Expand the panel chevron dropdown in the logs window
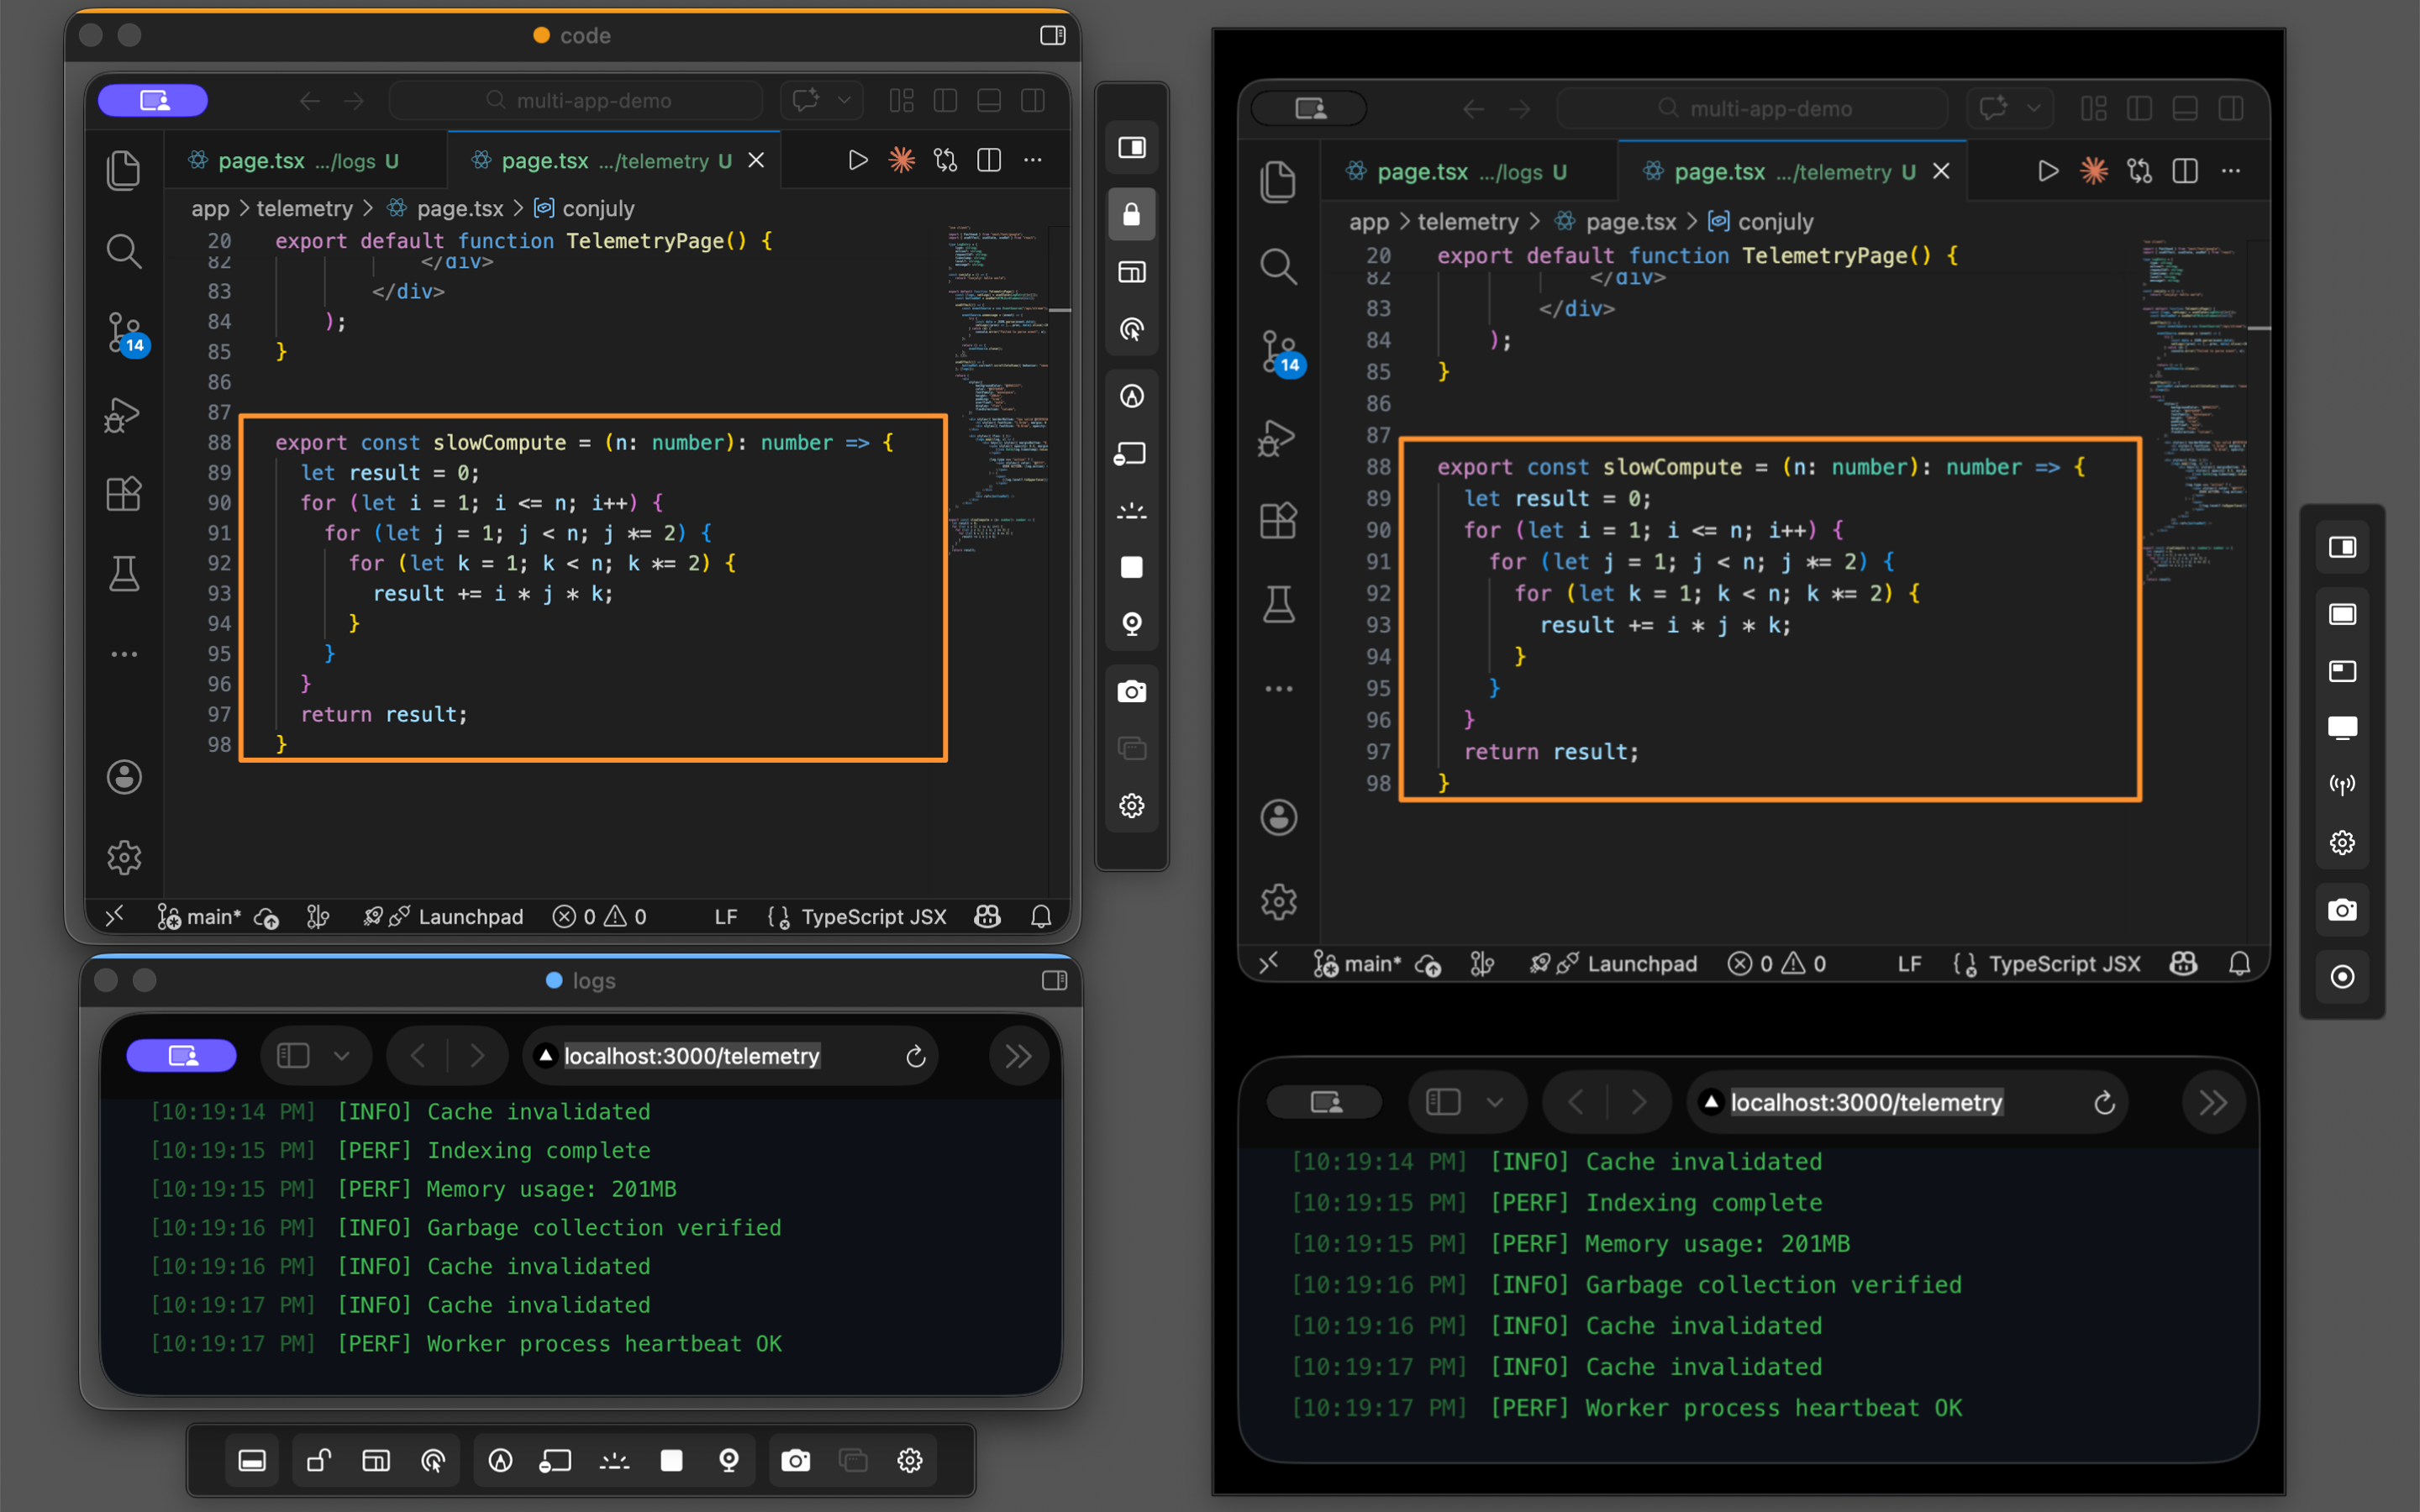Screen dimensions: 2420x1512 pos(342,1055)
